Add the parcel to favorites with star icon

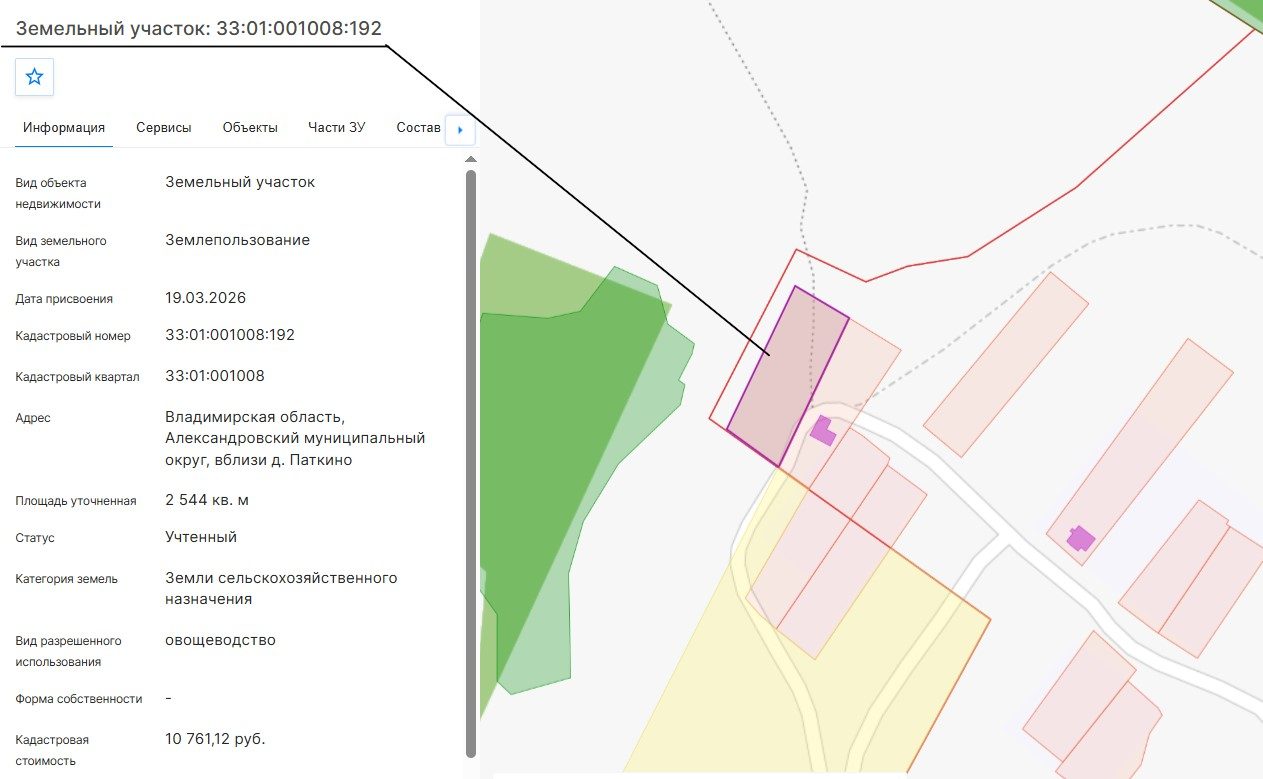(34, 77)
